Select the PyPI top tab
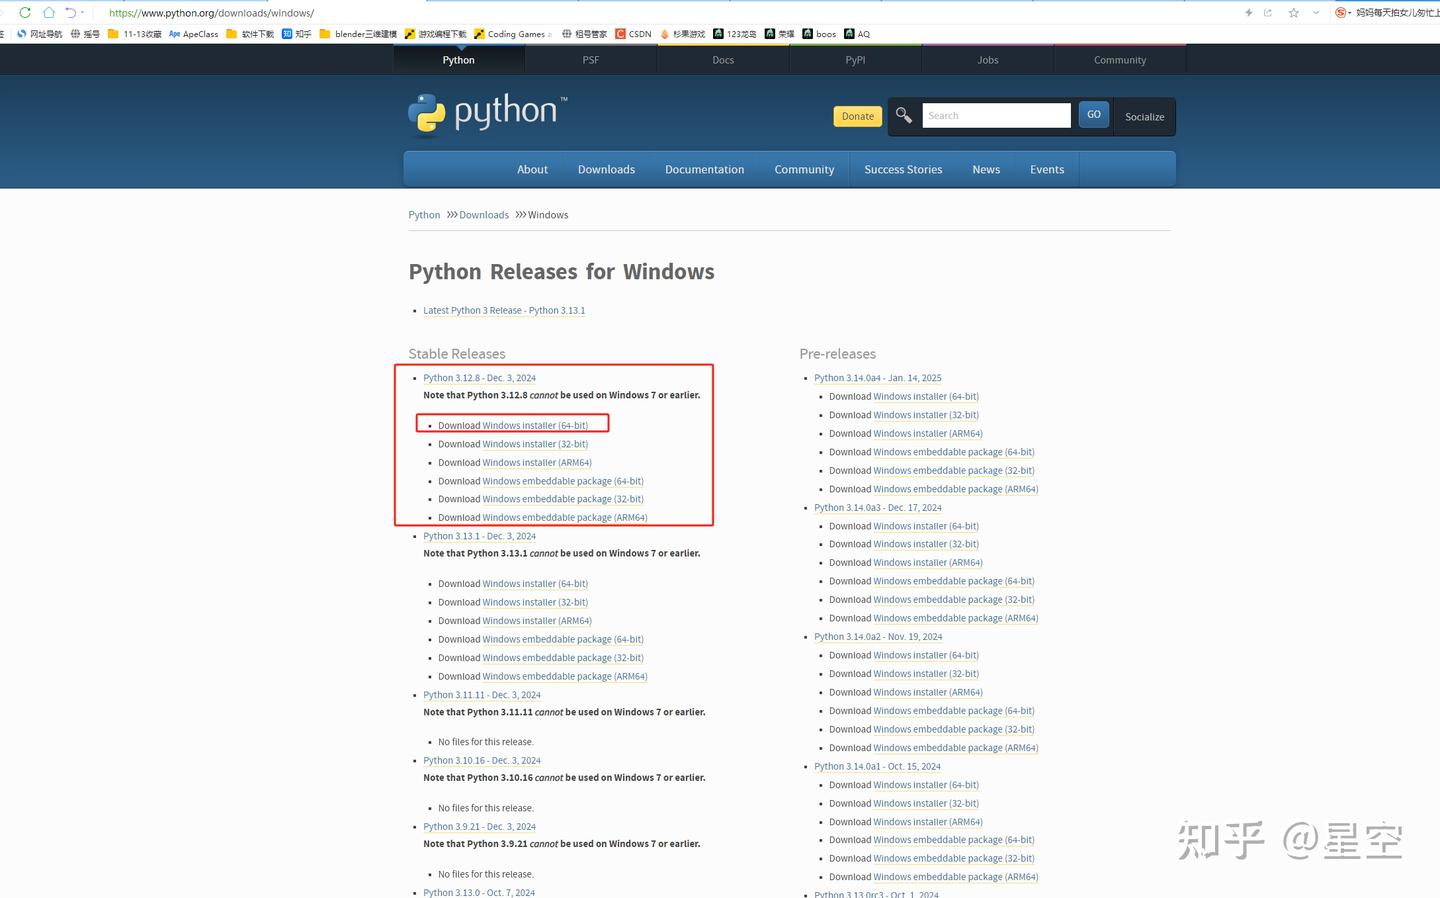Screen dimensions: 1440x898 click(855, 60)
